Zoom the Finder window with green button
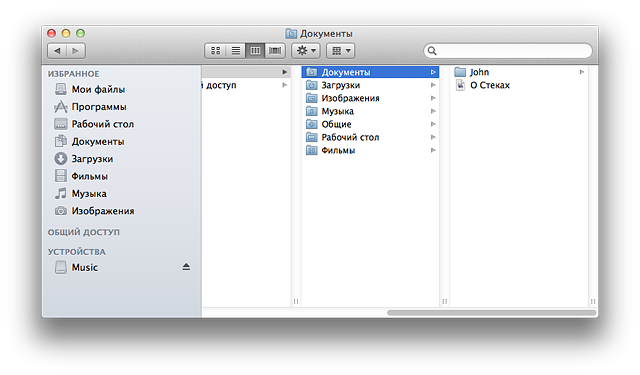Screen dimensions: 640x375 (80, 33)
